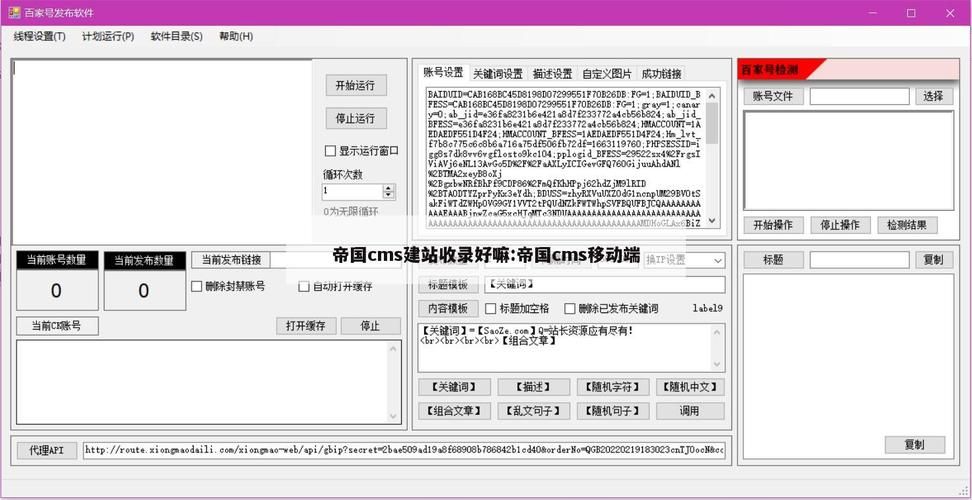Viewport: 972px width, 500px height.
Task: Click the content template scrollbar down arrow
Action: point(717,364)
